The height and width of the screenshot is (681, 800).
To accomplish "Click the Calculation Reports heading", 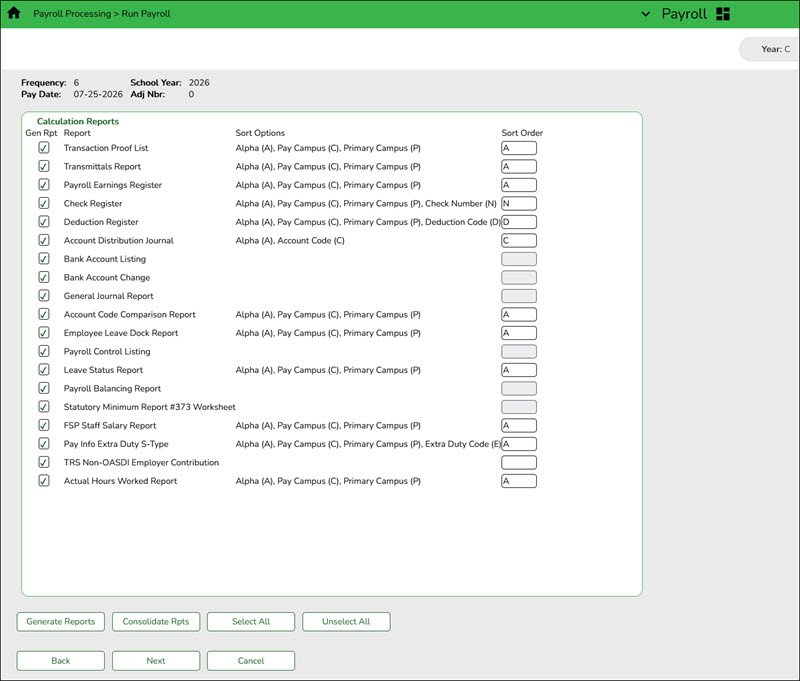I will pos(78,121).
